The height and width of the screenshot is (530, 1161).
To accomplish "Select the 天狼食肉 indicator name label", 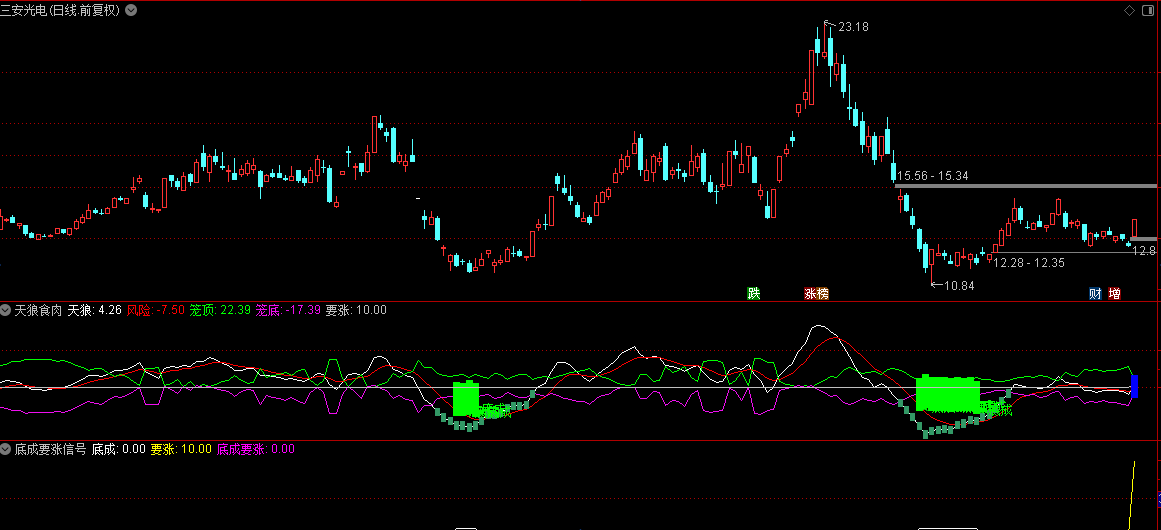I will coord(39,310).
